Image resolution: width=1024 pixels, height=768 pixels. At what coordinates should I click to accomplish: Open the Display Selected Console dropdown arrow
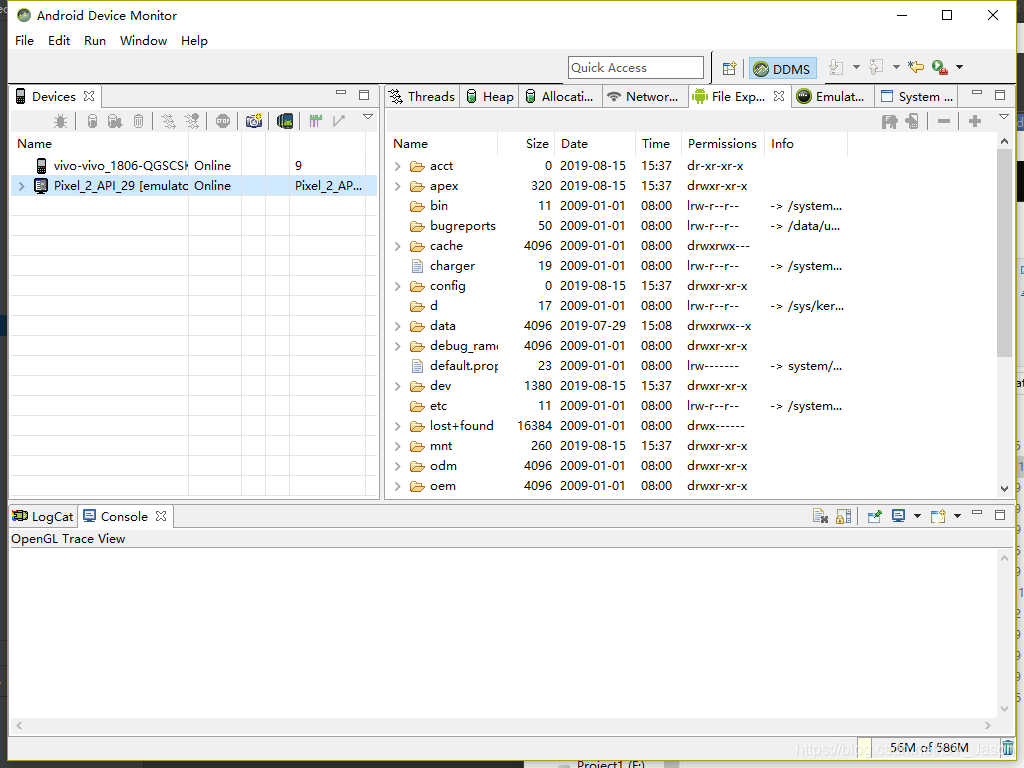(917, 516)
